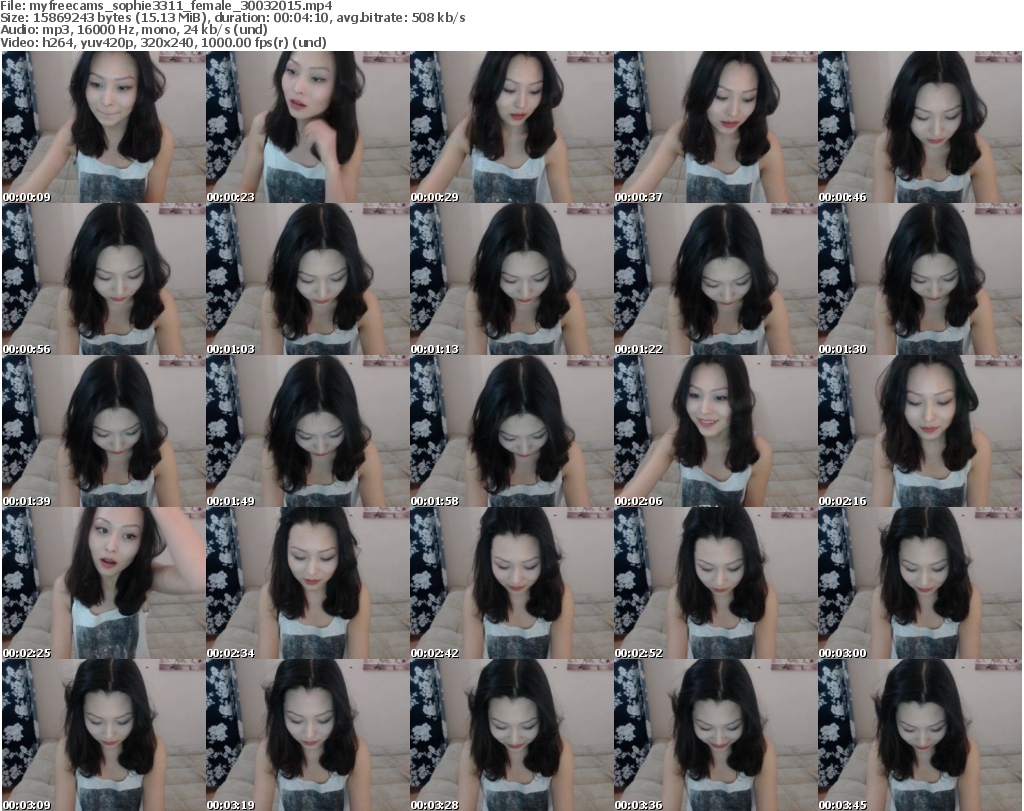This screenshot has width=1024, height=811.
Task: Open the frame at 00:01:03
Action: coord(308,279)
